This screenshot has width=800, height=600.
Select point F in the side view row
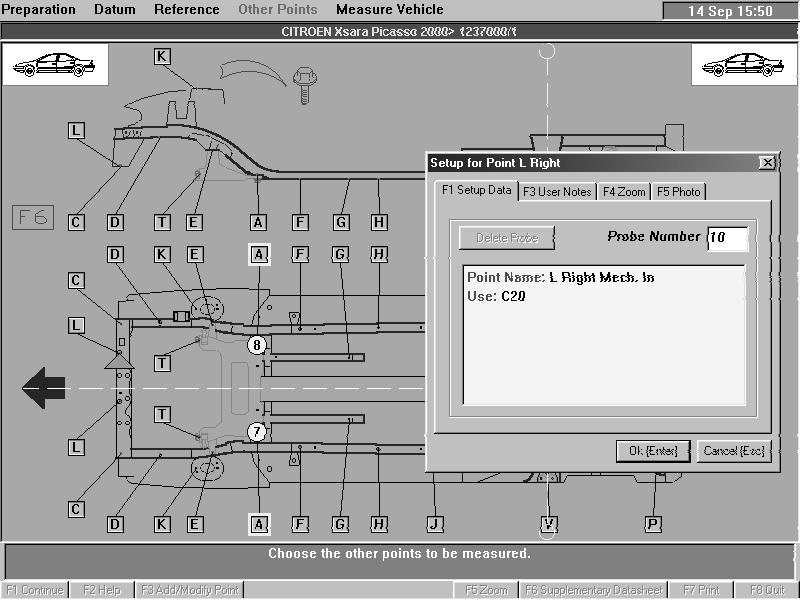click(300, 222)
